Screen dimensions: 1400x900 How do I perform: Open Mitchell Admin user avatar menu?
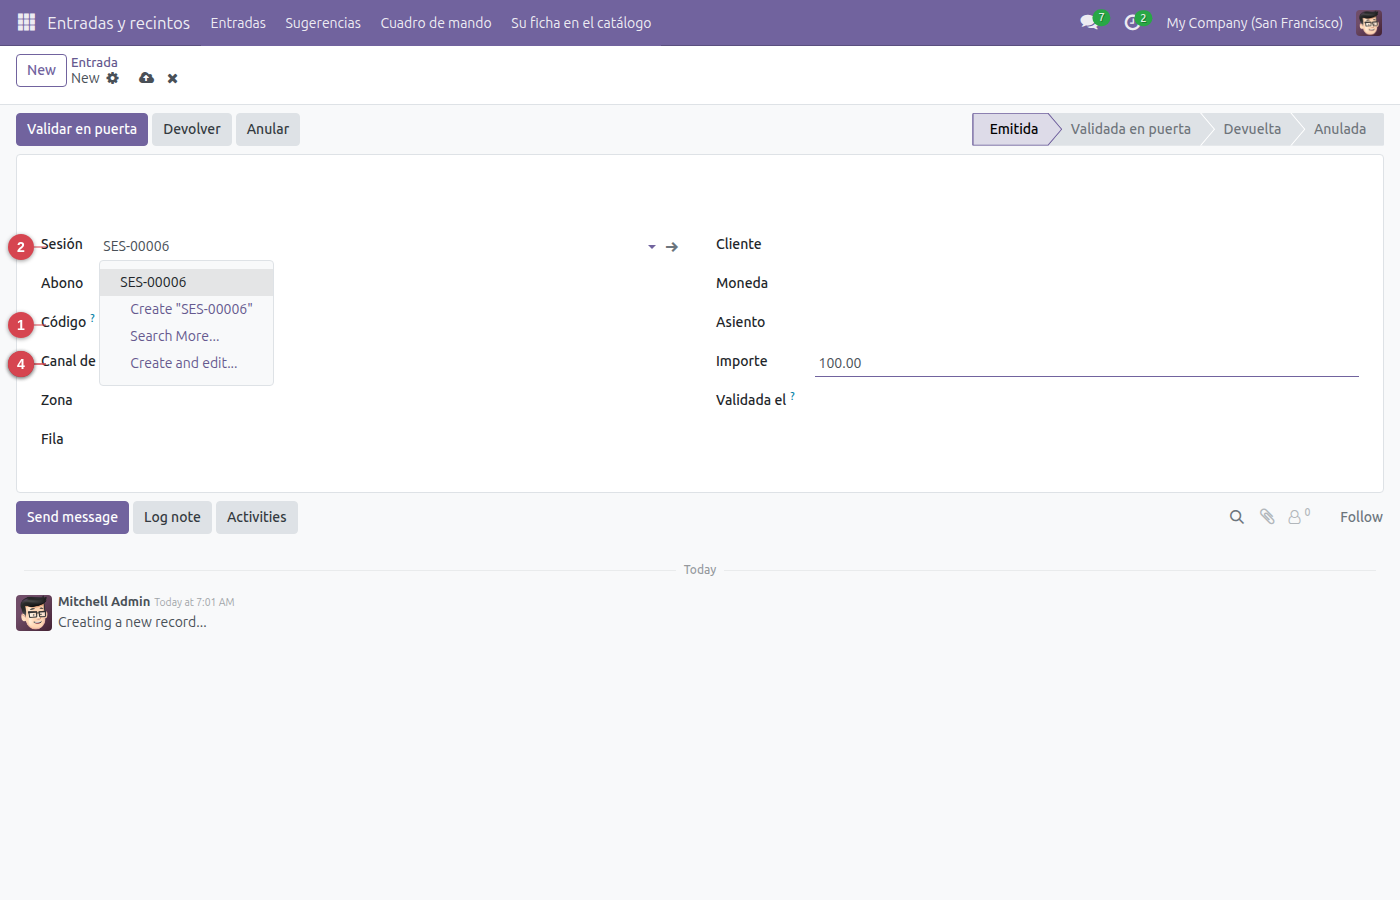coord(1369,22)
